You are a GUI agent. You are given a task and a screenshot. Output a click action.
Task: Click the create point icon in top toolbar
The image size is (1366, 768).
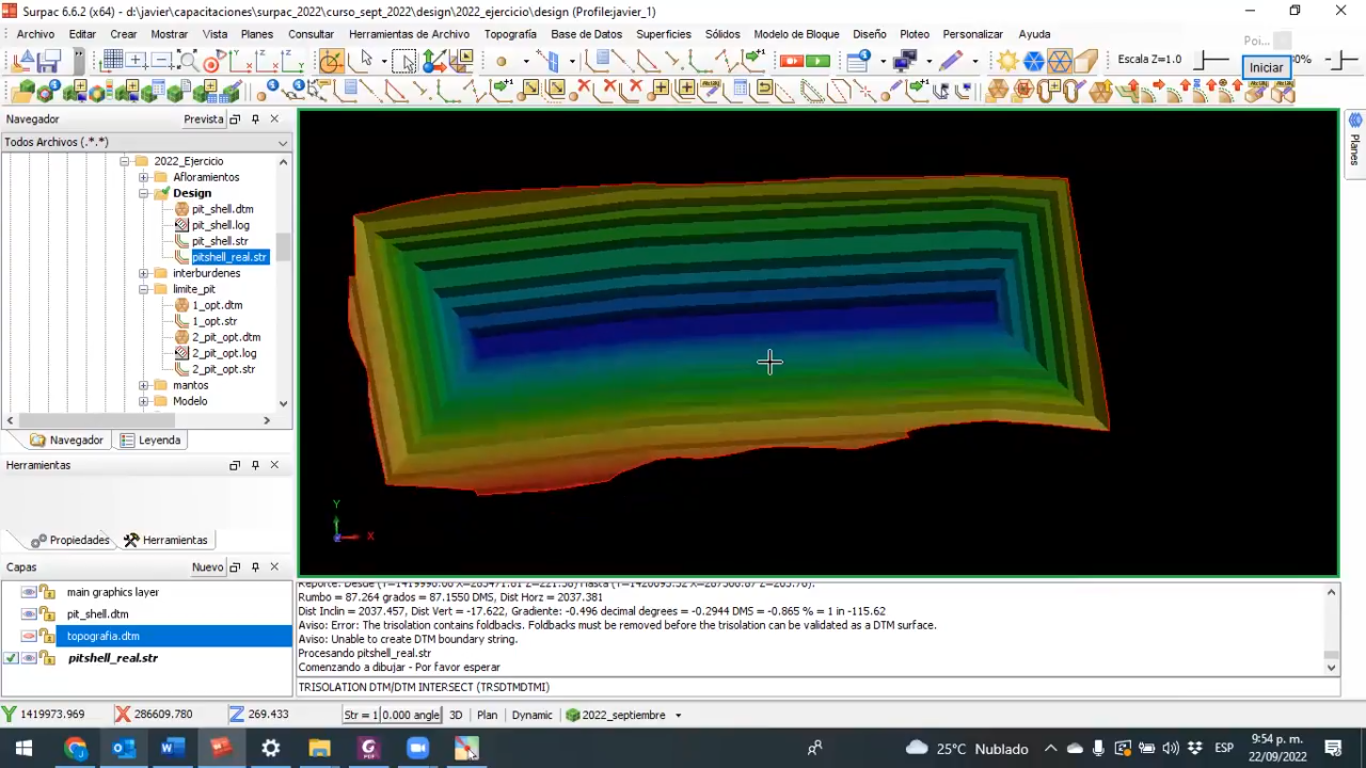pos(501,61)
